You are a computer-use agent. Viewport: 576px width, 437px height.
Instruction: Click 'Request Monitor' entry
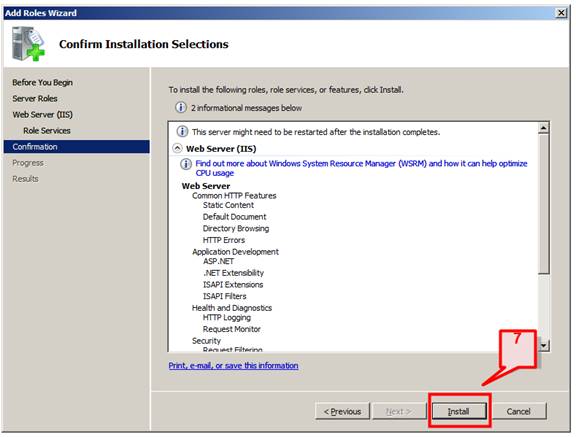pos(231,329)
